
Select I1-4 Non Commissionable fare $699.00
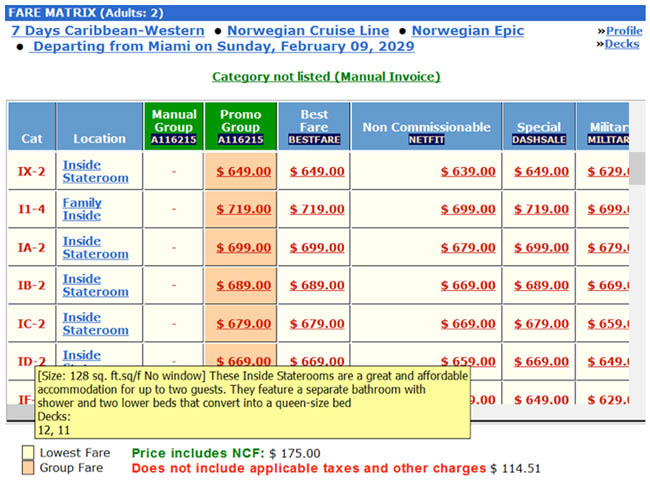tap(468, 209)
